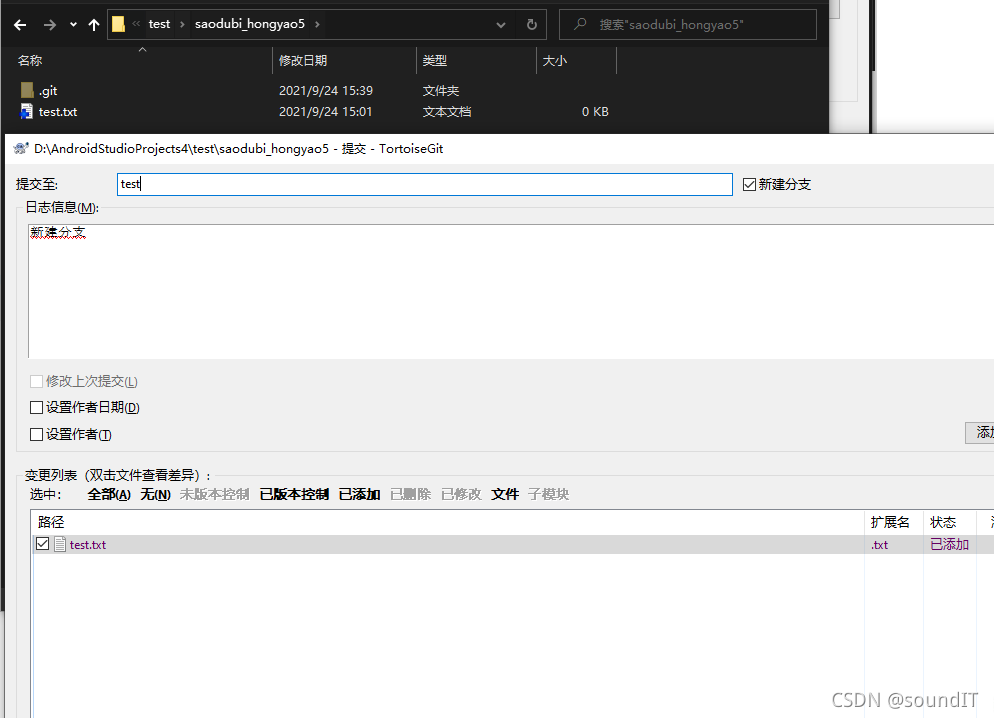Select 无(N) in change list filter
The width and height of the screenshot is (994, 718).
point(155,494)
